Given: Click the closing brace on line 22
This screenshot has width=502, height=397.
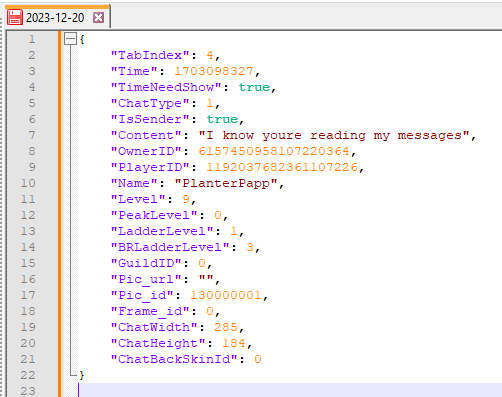Looking at the screenshot, I should click(82, 375).
